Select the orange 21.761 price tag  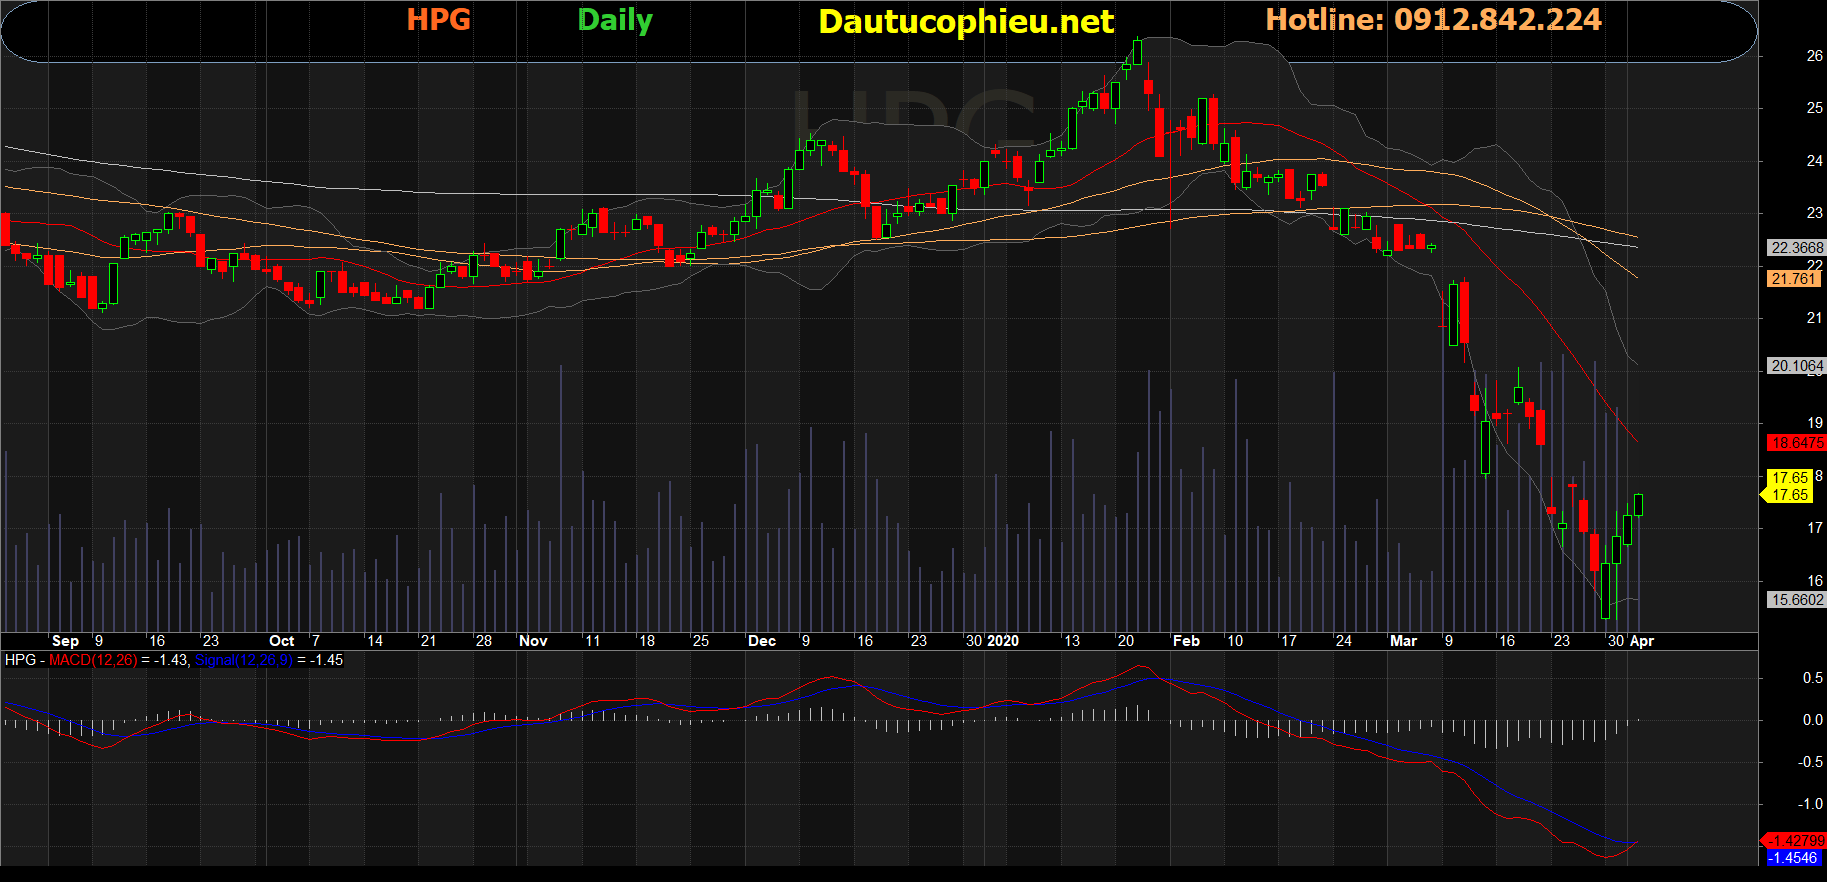pos(1794,279)
